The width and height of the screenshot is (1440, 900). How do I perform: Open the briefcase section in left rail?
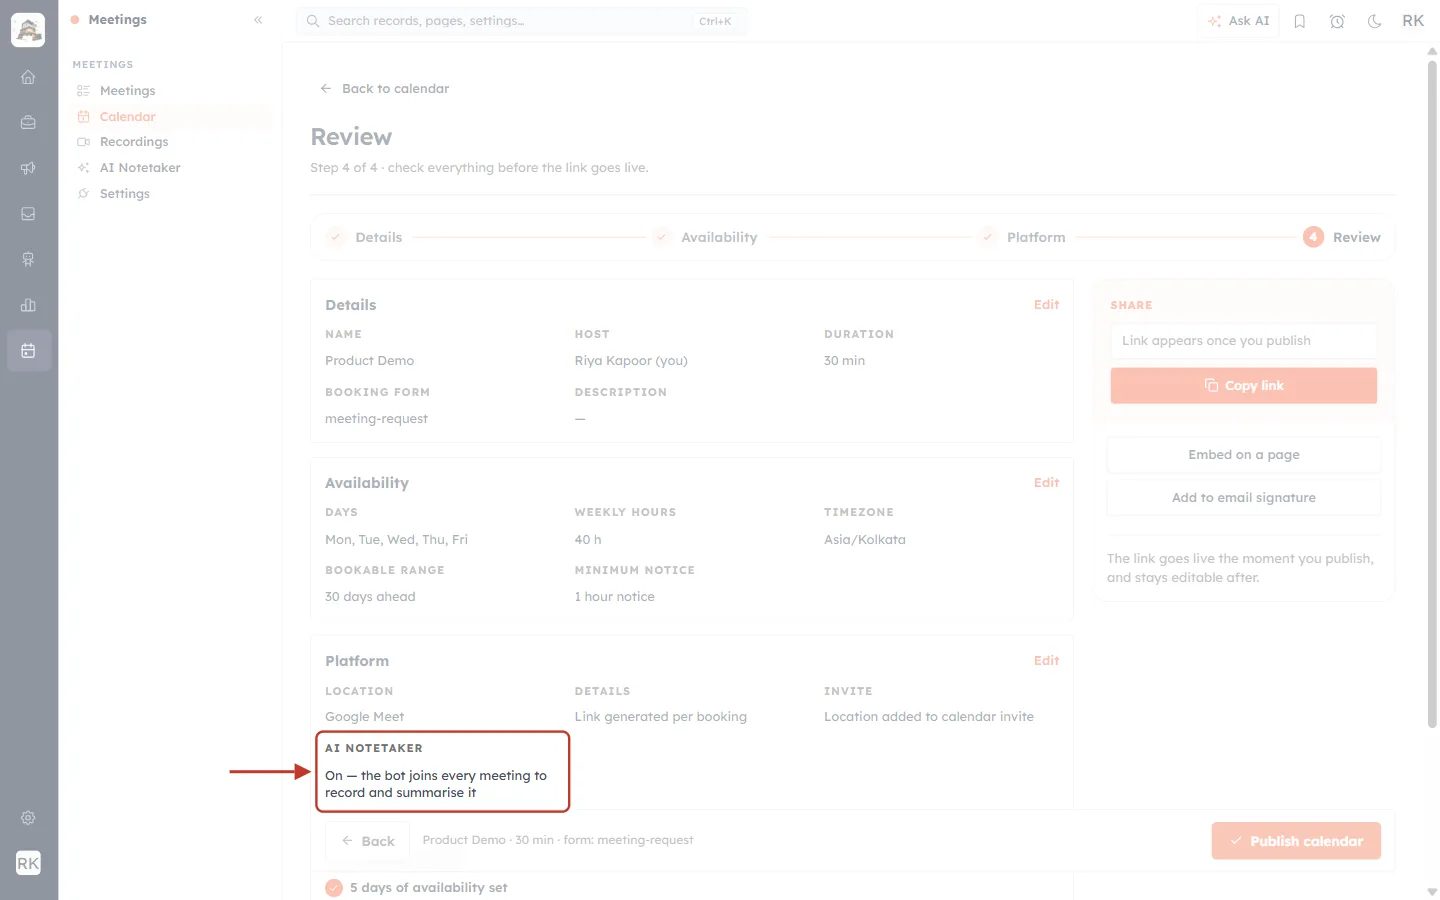click(x=28, y=122)
